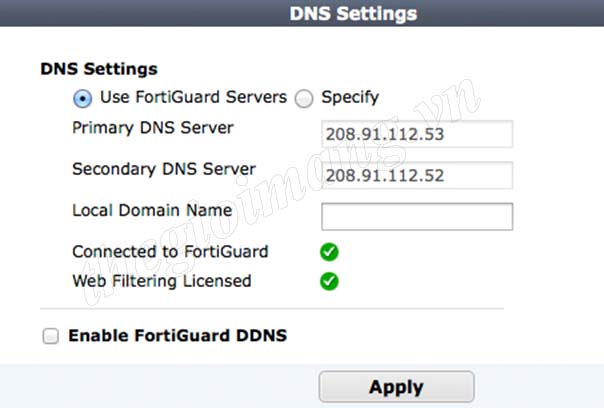The image size is (604, 408).
Task: Click the Connected to FortiGuard status label
Action: 170,252
